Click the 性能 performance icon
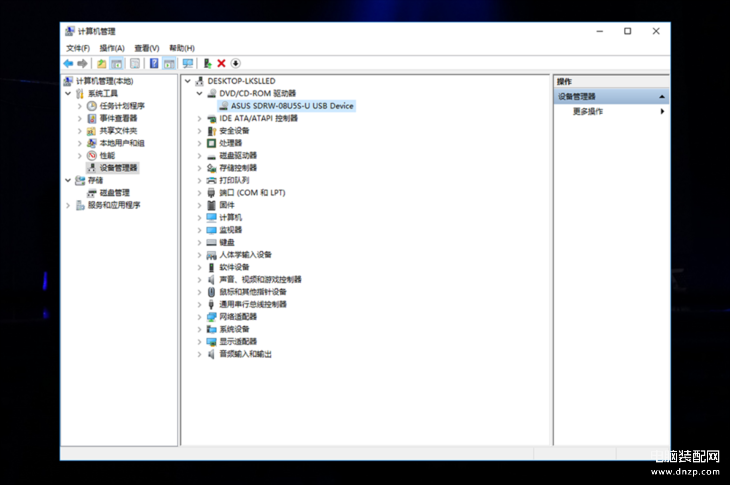The width and height of the screenshot is (730, 485). coord(92,155)
